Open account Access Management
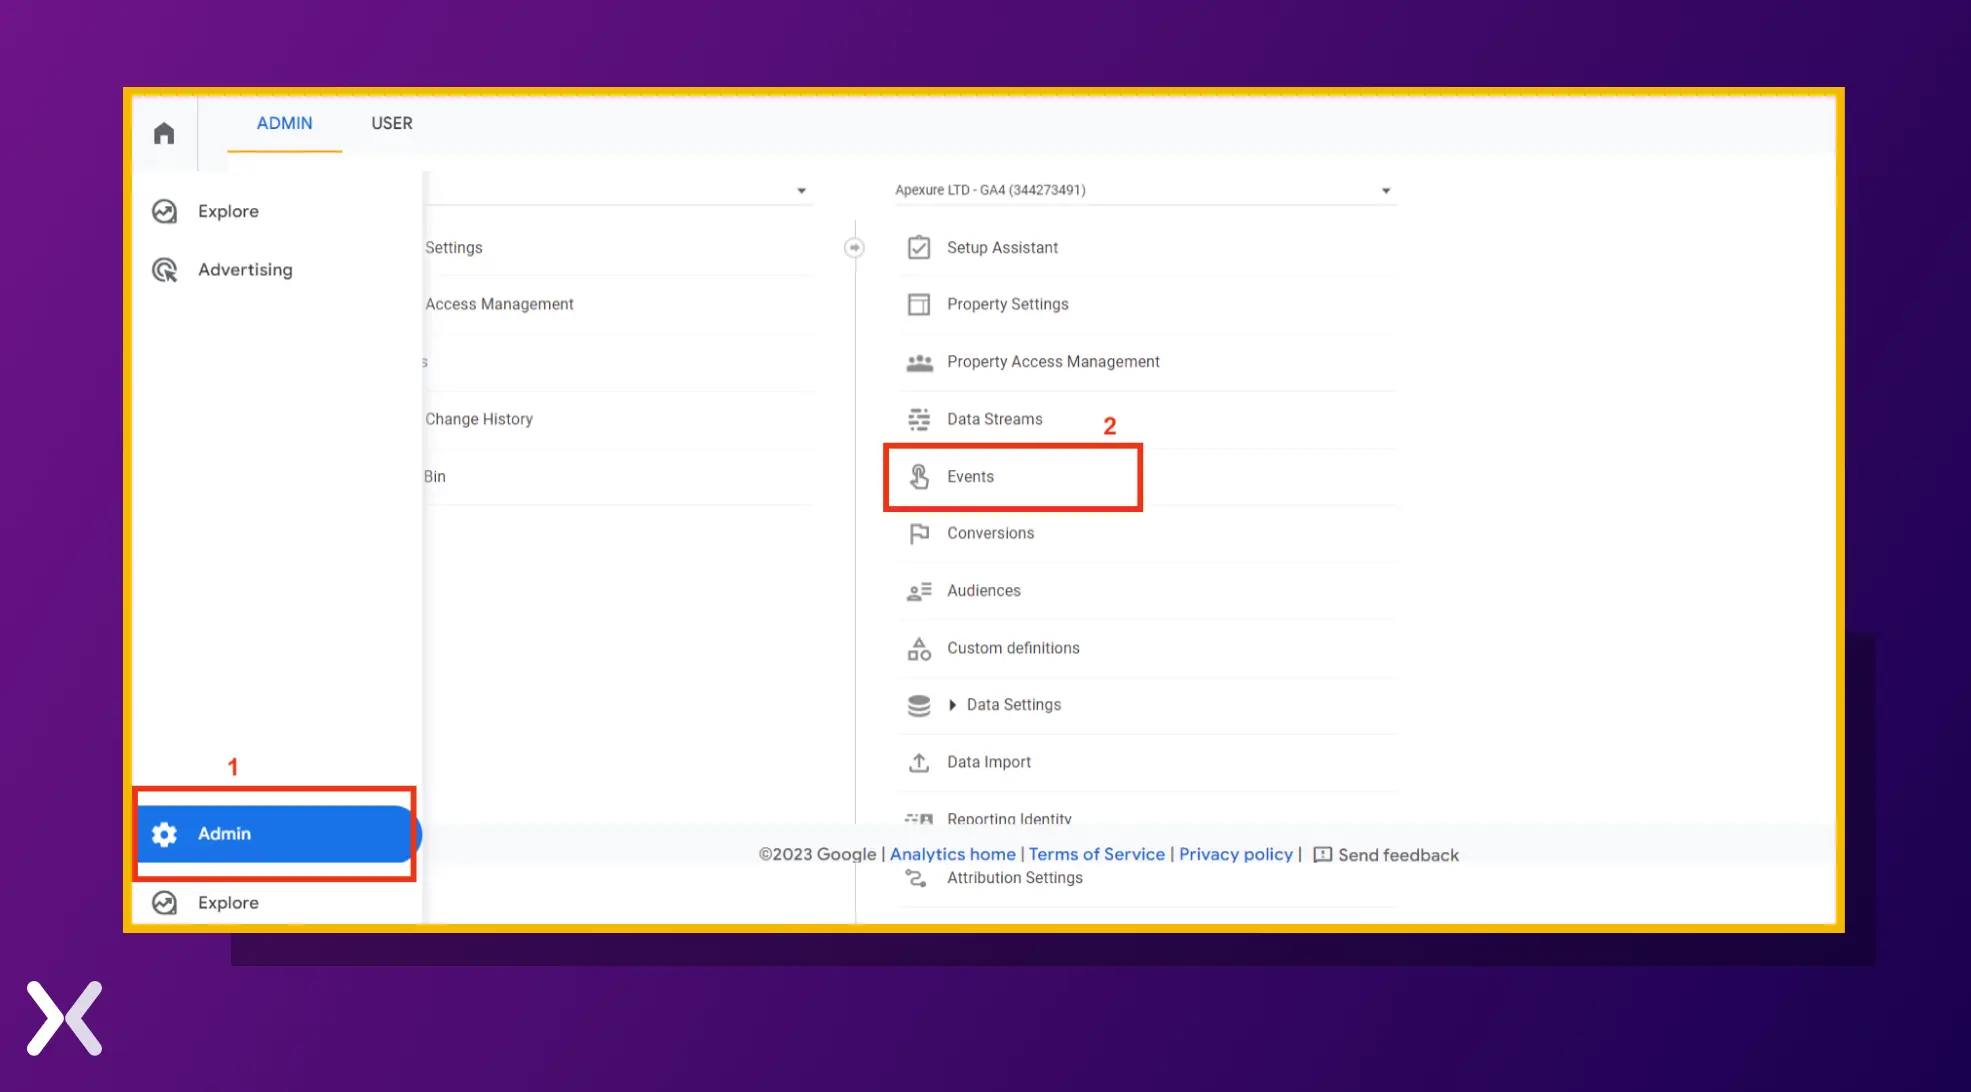Screen dimensions: 1971x1092 [x=499, y=304]
